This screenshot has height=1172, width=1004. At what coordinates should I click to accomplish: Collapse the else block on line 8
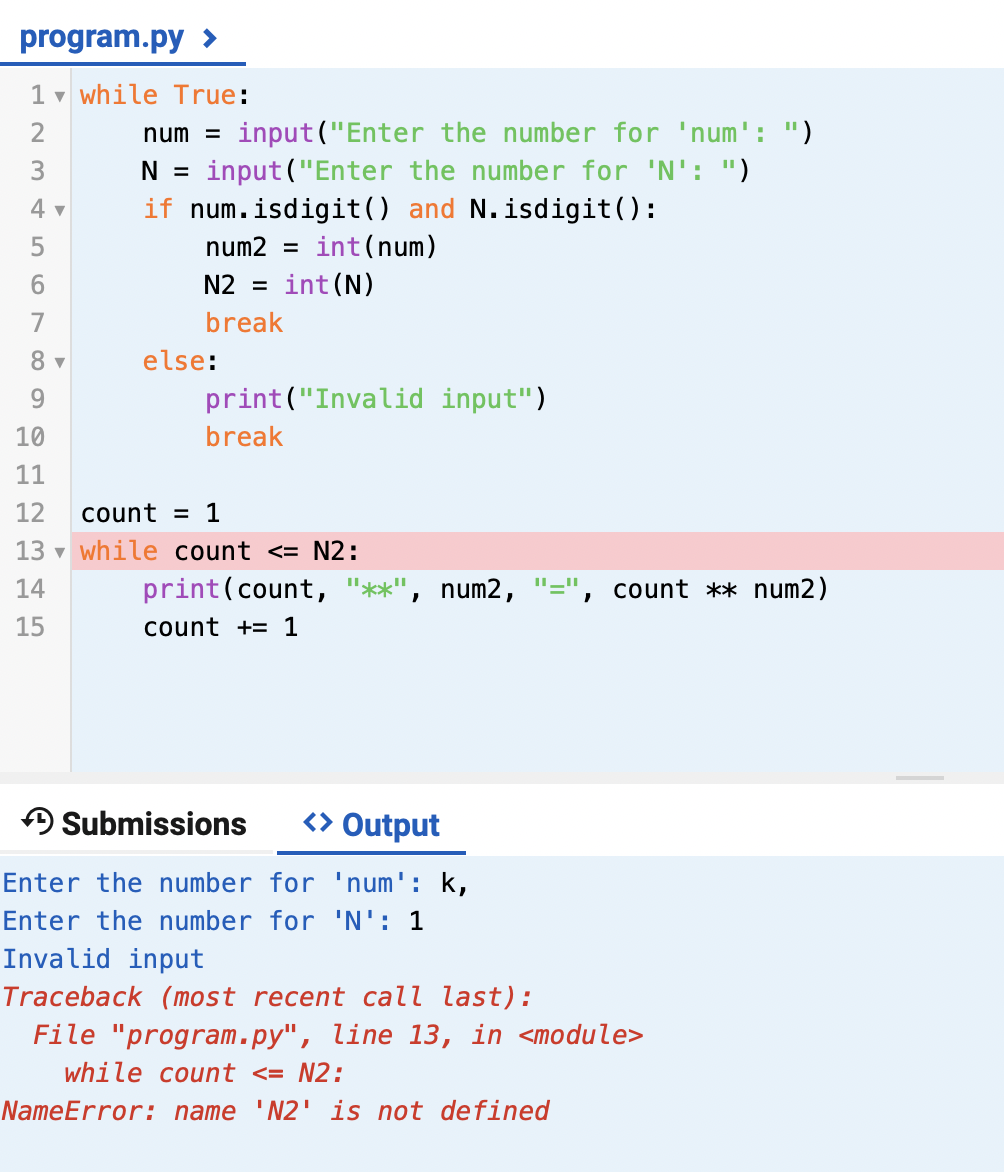click(58, 361)
